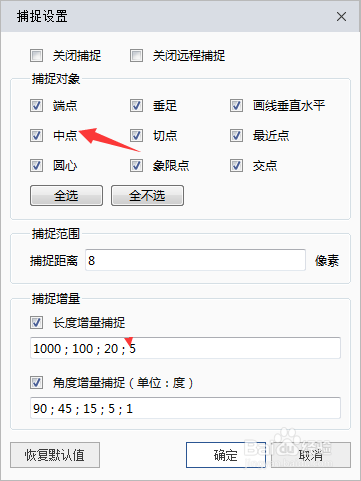Screen dimensions: 361x481
Task: Click the length increment values field
Action: pyautogui.click(x=185, y=348)
